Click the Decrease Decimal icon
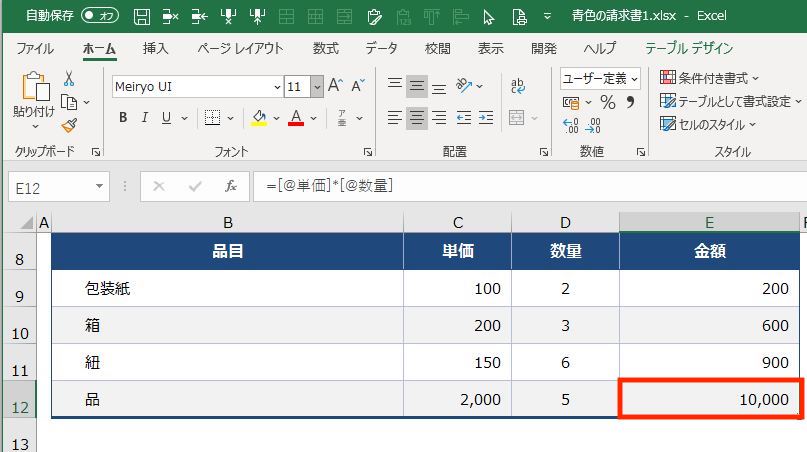 (593, 126)
